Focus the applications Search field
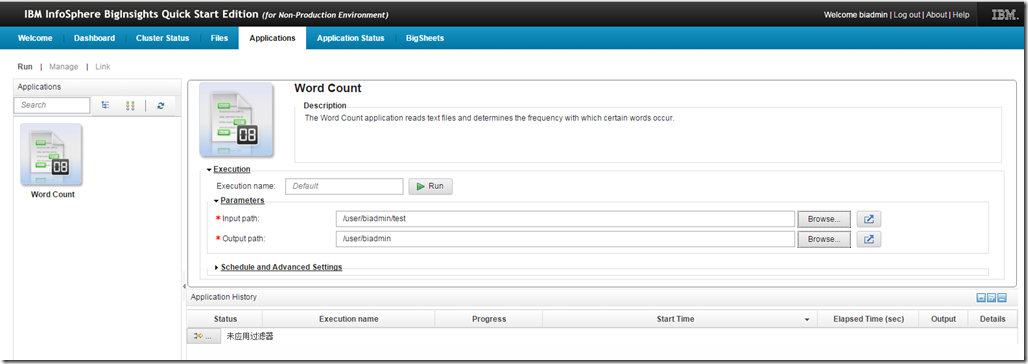The height and width of the screenshot is (364, 1028). point(52,105)
